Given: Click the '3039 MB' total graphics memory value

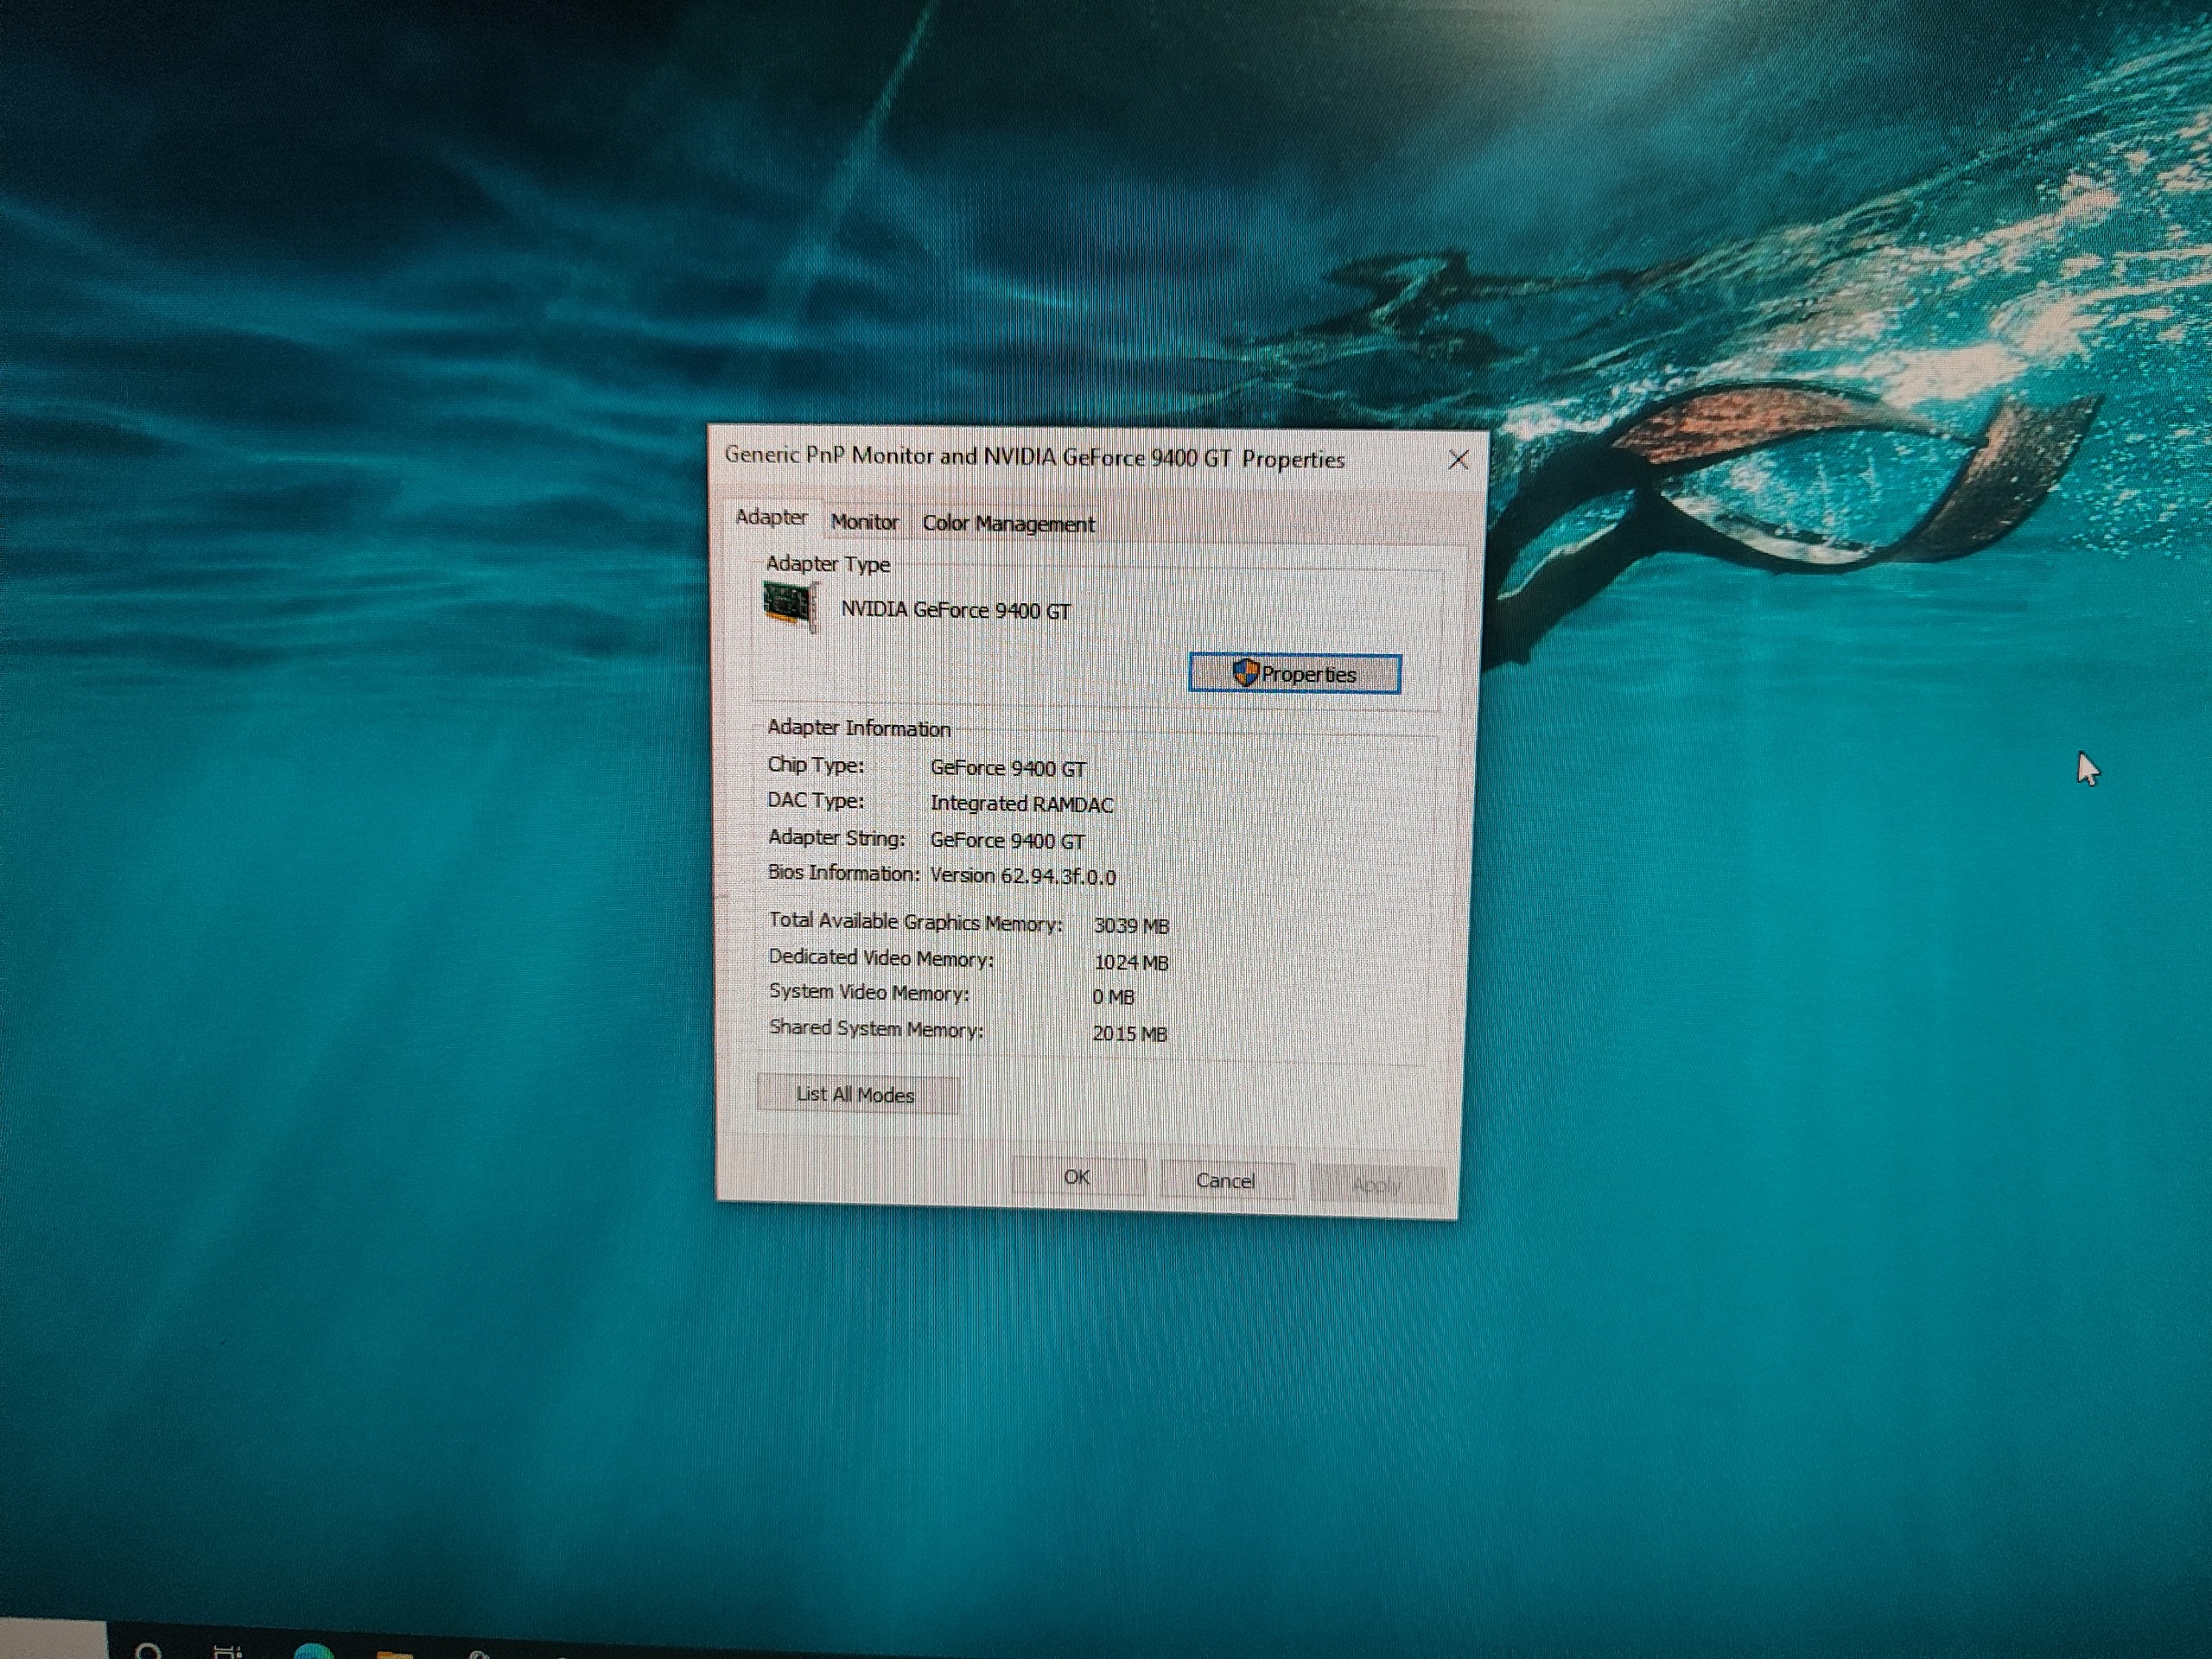Looking at the screenshot, I should pyautogui.click(x=1131, y=926).
